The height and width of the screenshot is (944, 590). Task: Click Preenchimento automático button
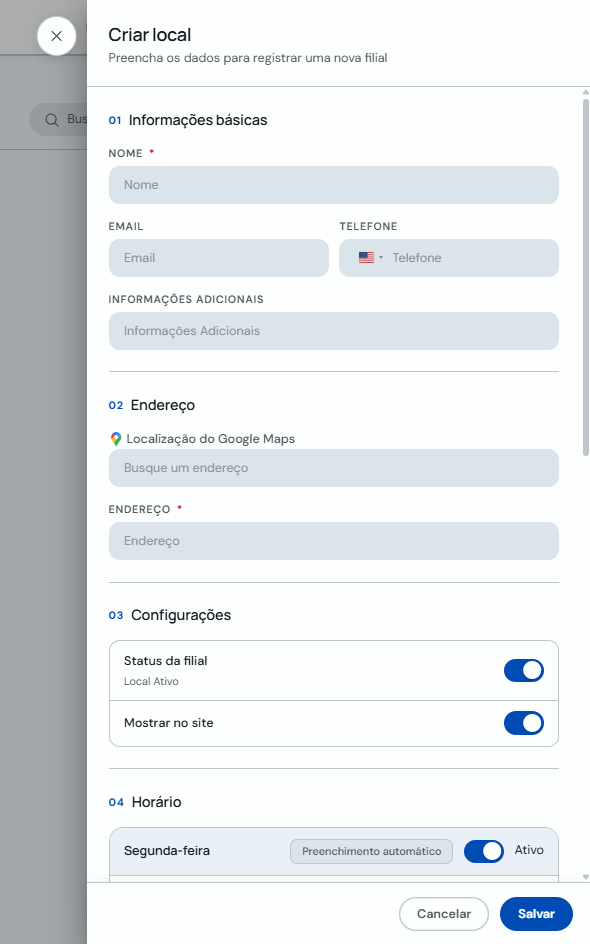click(371, 851)
